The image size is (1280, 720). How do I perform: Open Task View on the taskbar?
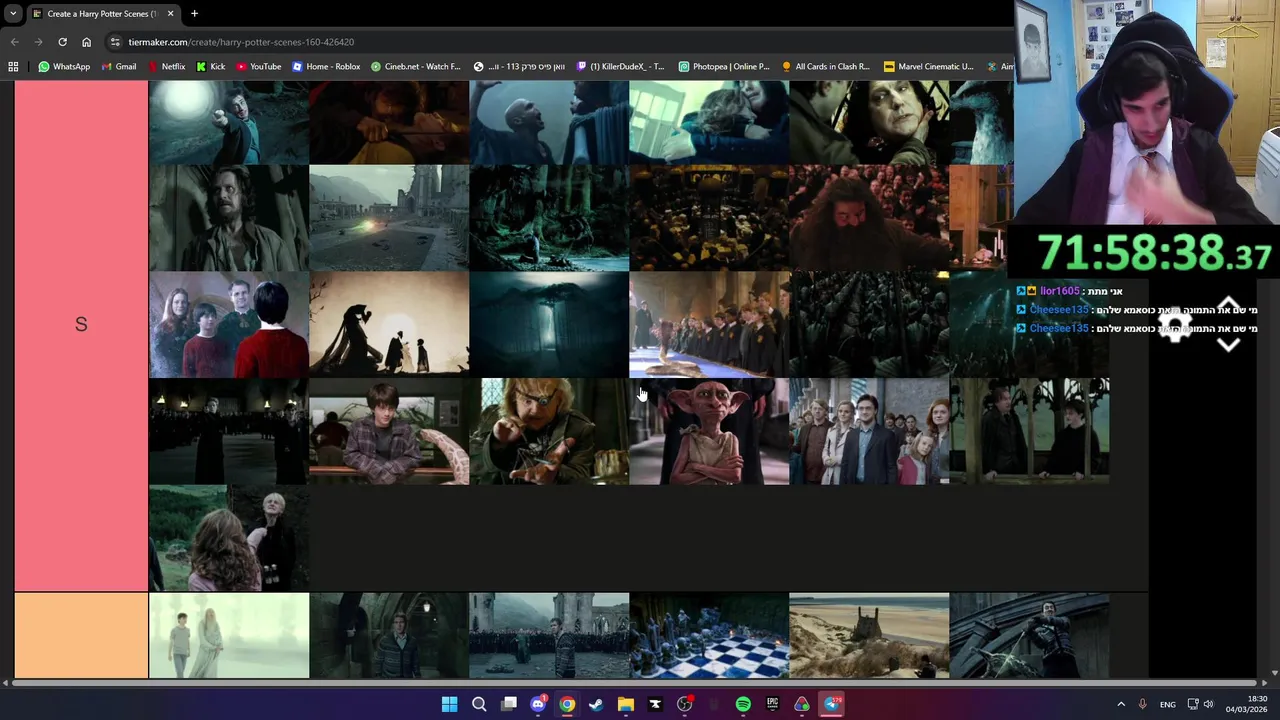click(x=509, y=704)
